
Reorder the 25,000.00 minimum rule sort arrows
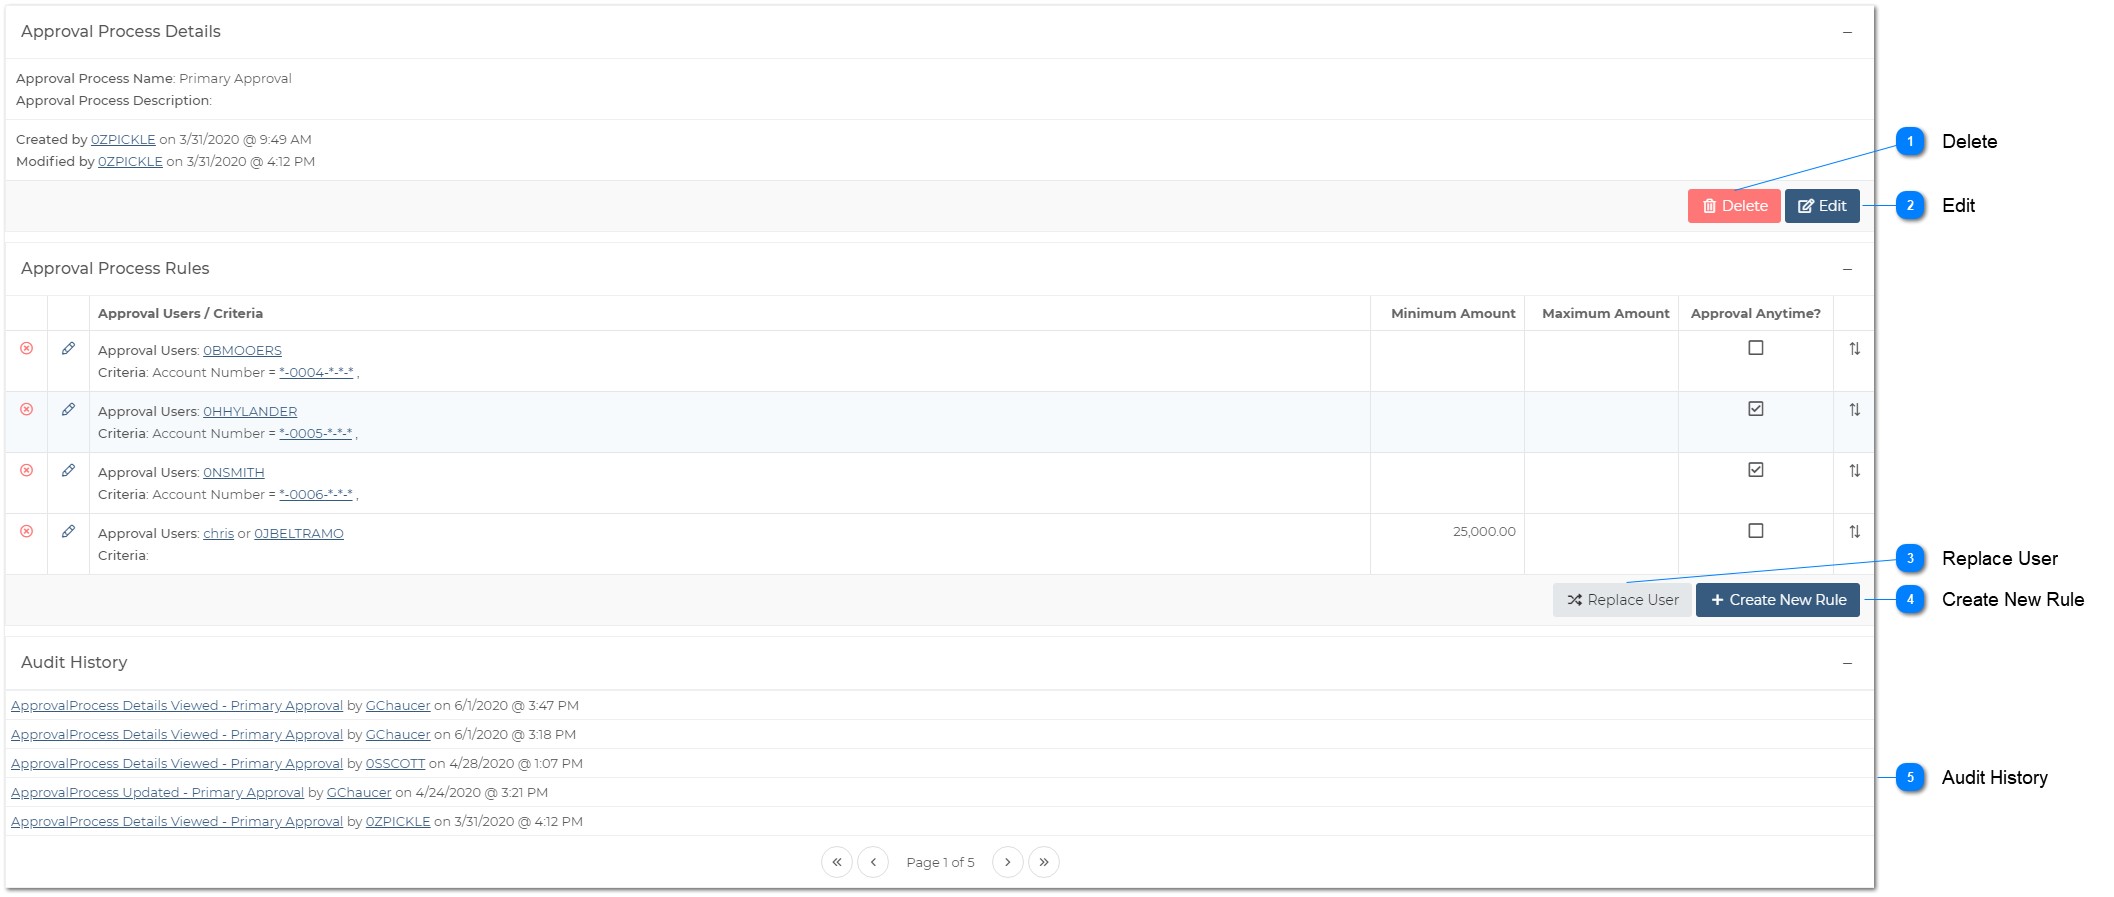(1855, 531)
